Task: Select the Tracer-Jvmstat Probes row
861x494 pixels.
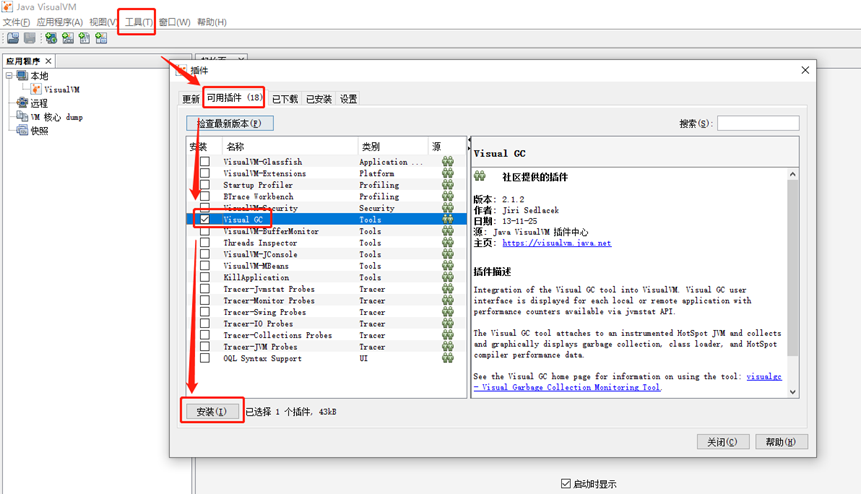Action: tap(326, 289)
